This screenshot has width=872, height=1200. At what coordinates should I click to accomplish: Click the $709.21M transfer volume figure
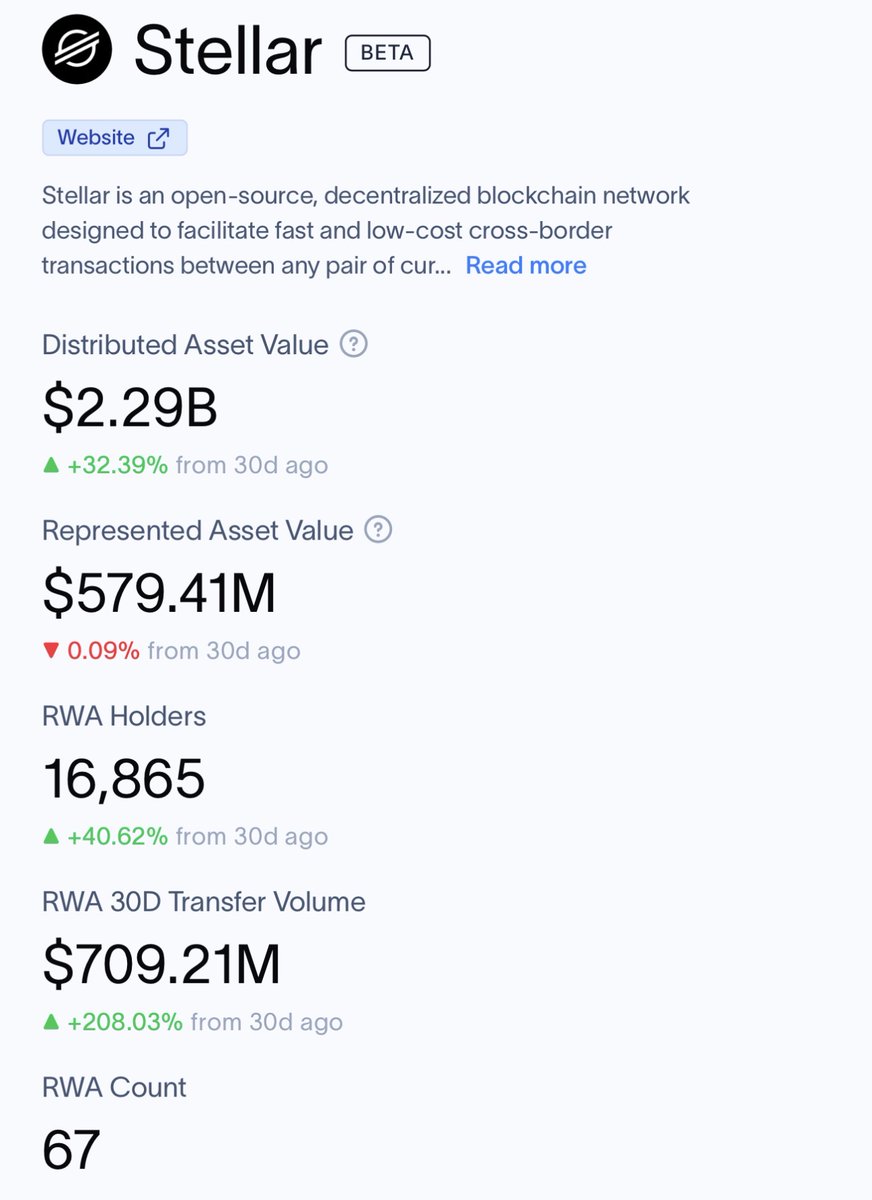[x=162, y=964]
